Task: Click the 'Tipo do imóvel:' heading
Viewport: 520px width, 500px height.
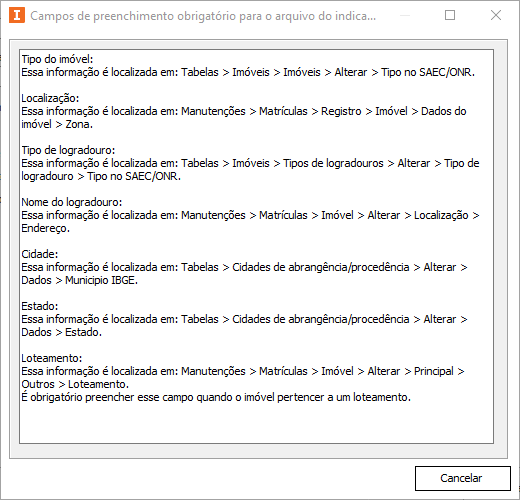Action: point(57,59)
